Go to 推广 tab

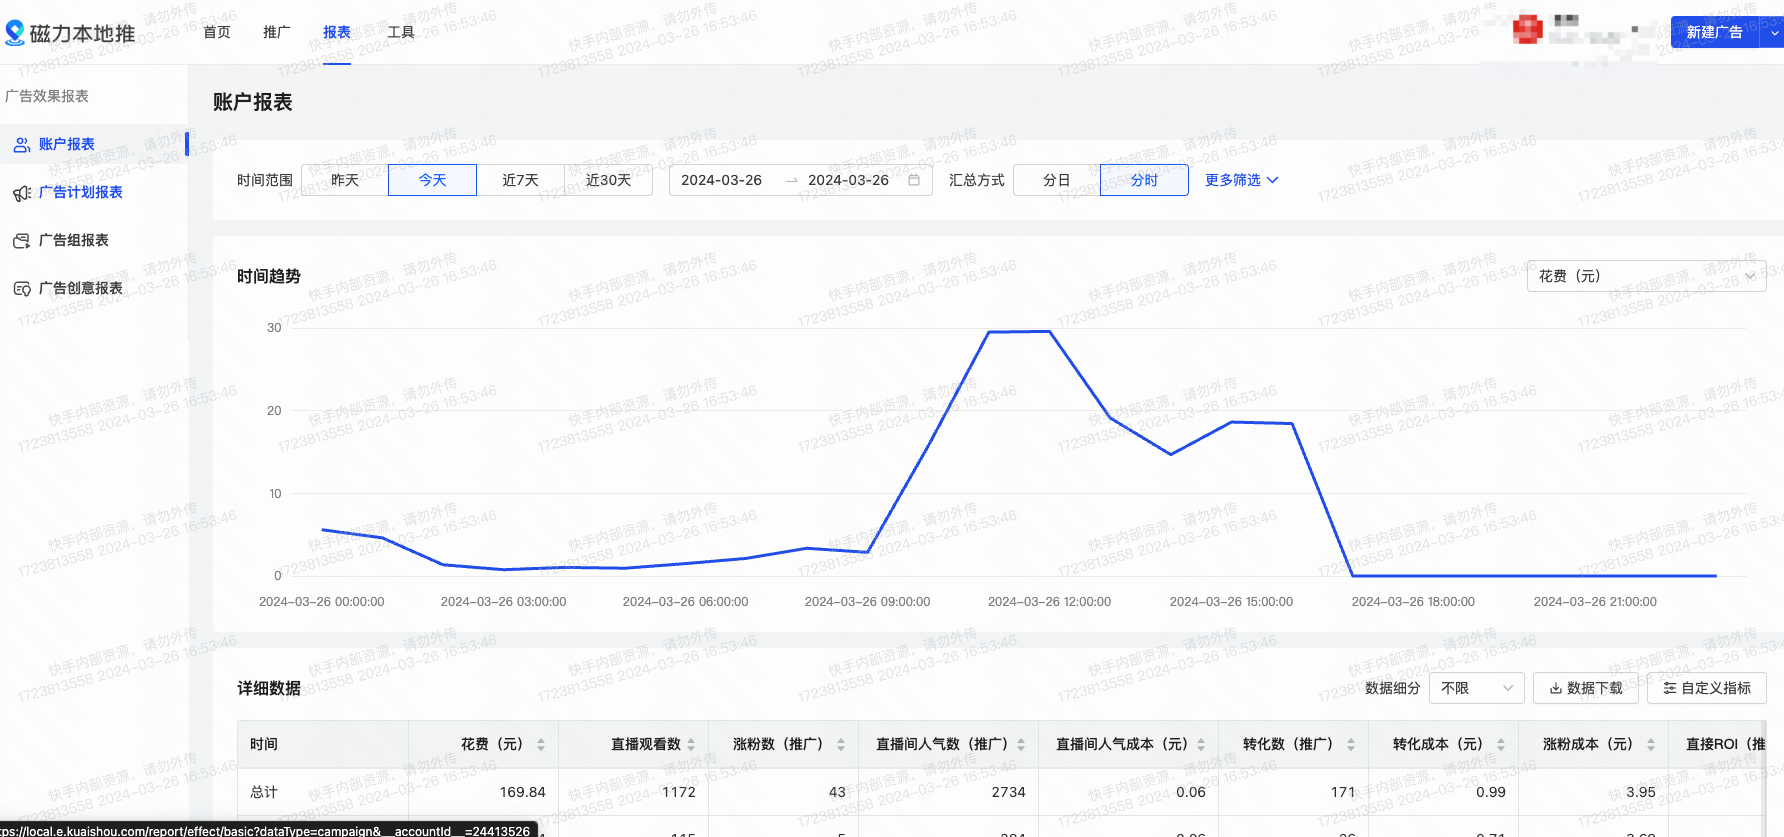[x=277, y=32]
